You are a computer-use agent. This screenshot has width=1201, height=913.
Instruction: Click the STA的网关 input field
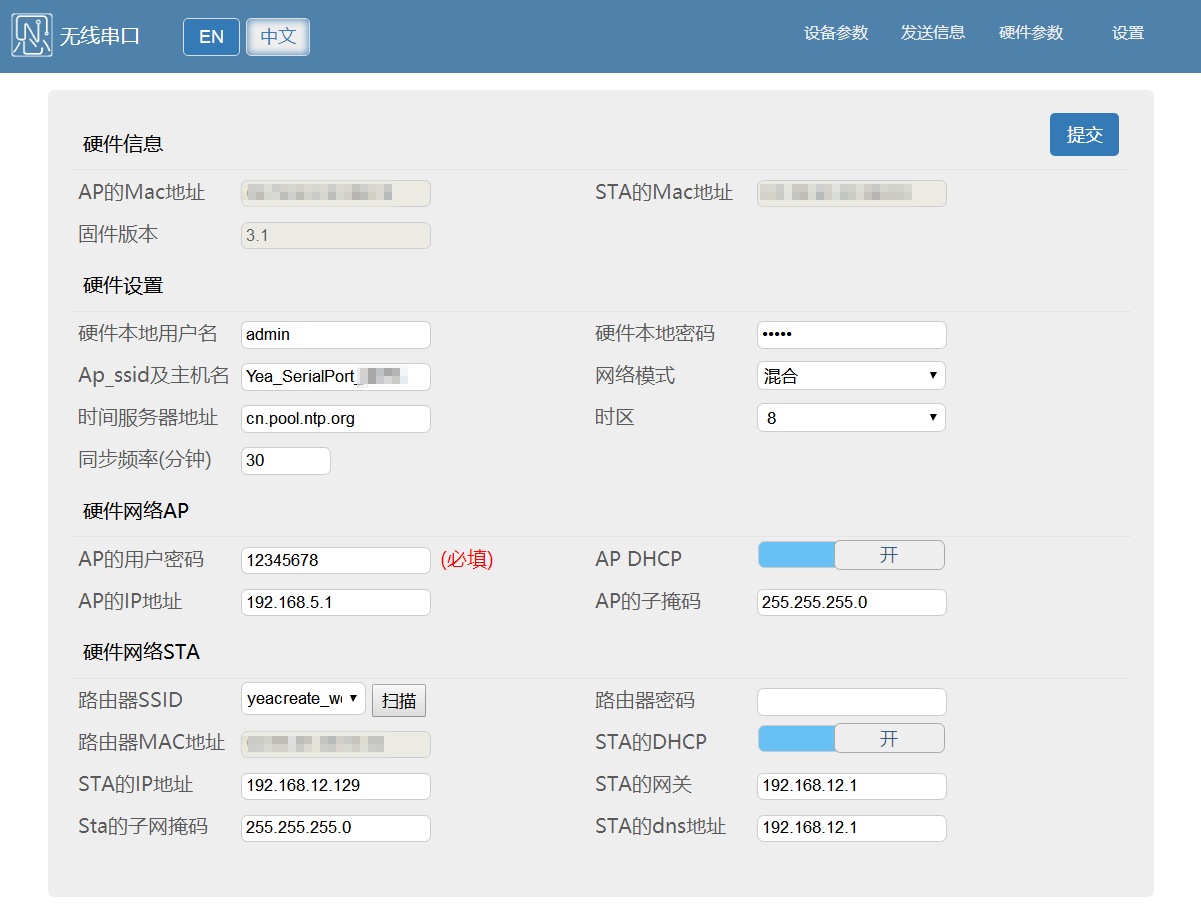point(851,786)
